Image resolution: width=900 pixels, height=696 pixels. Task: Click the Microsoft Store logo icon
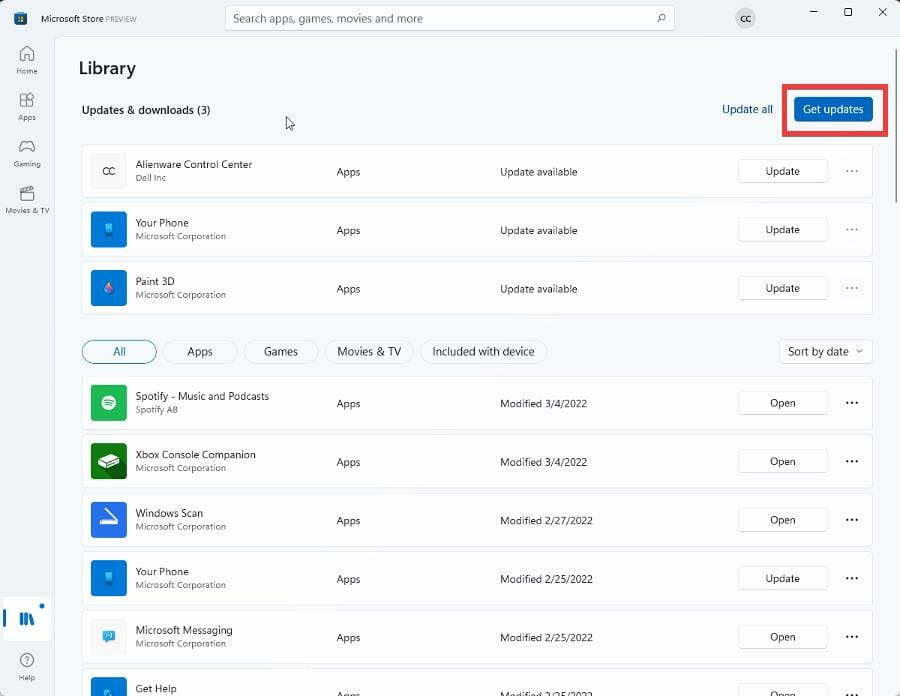point(20,18)
